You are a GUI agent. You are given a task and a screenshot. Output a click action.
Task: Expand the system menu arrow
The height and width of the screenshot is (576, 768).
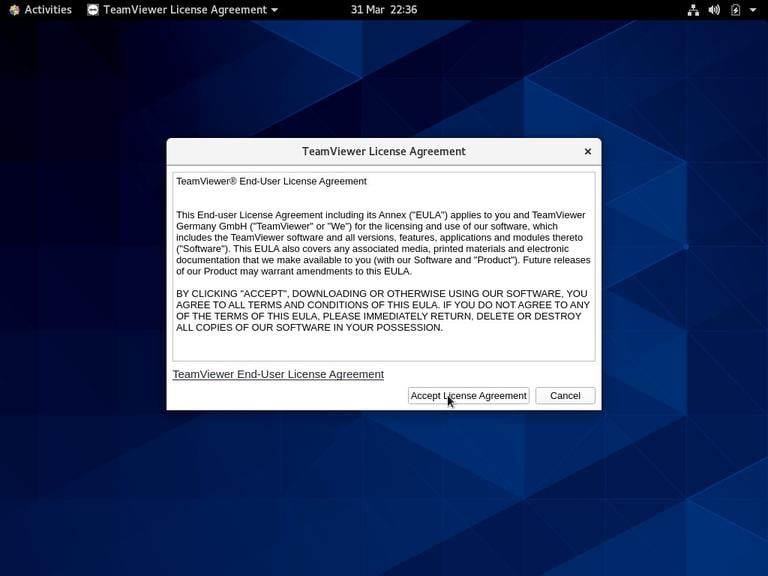point(753,10)
